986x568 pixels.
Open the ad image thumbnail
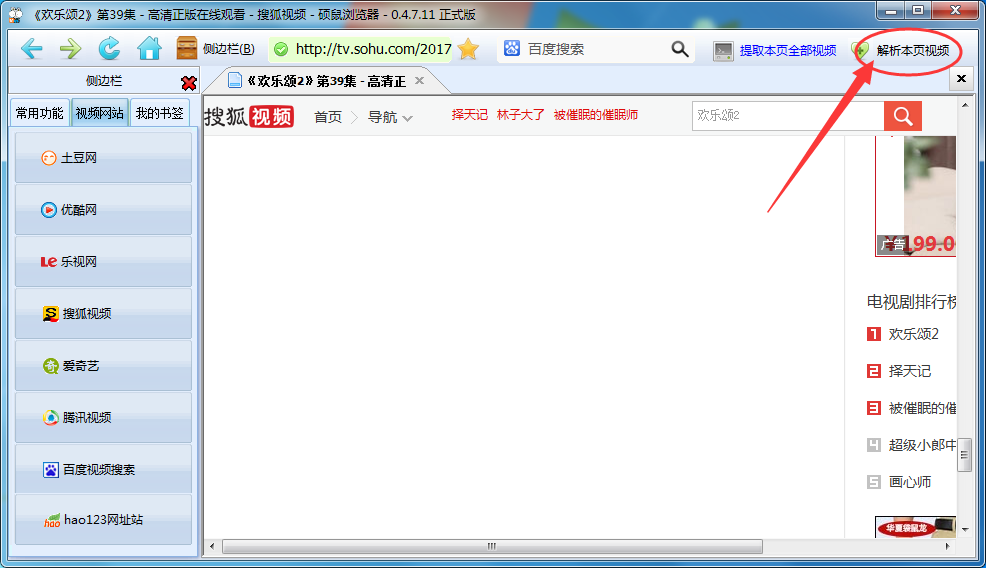click(916, 196)
